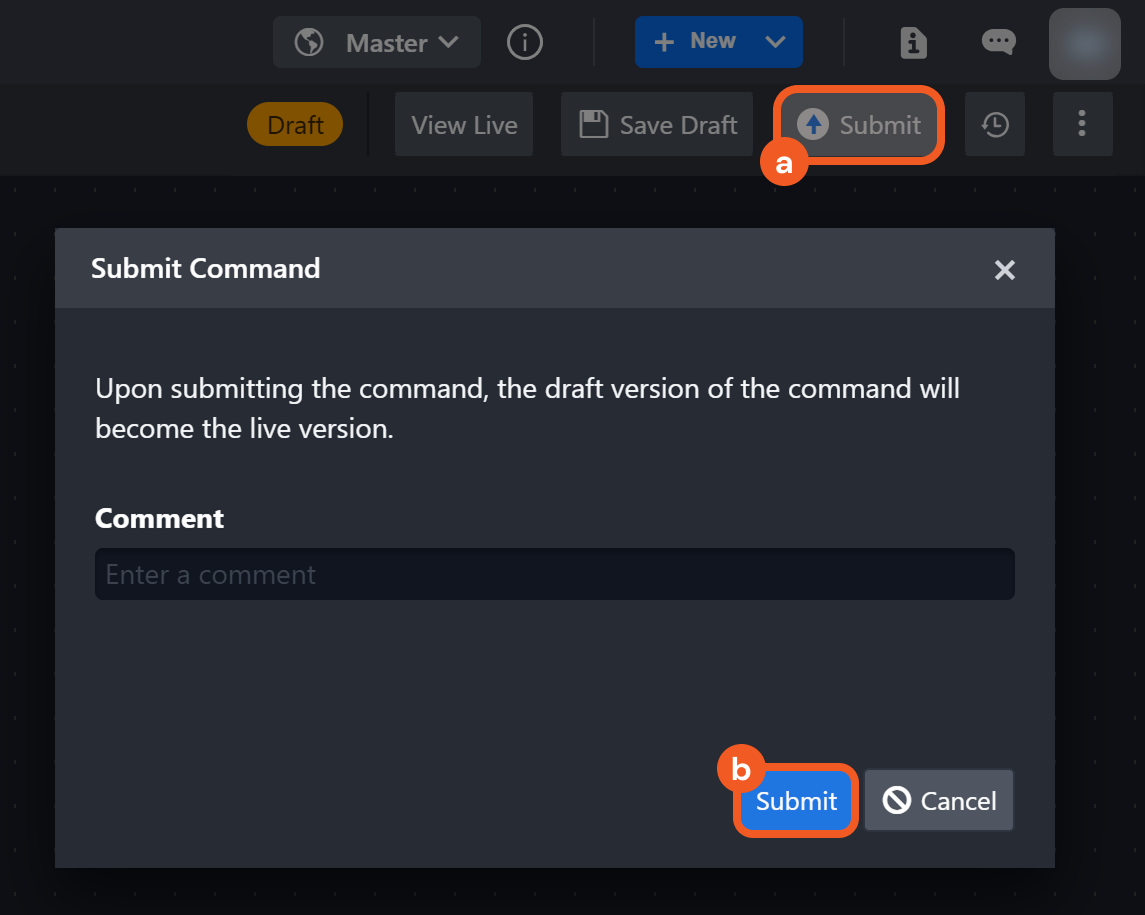Viewport: 1145px width, 915px height.
Task: Open the document info panel icon
Action: [x=913, y=42]
